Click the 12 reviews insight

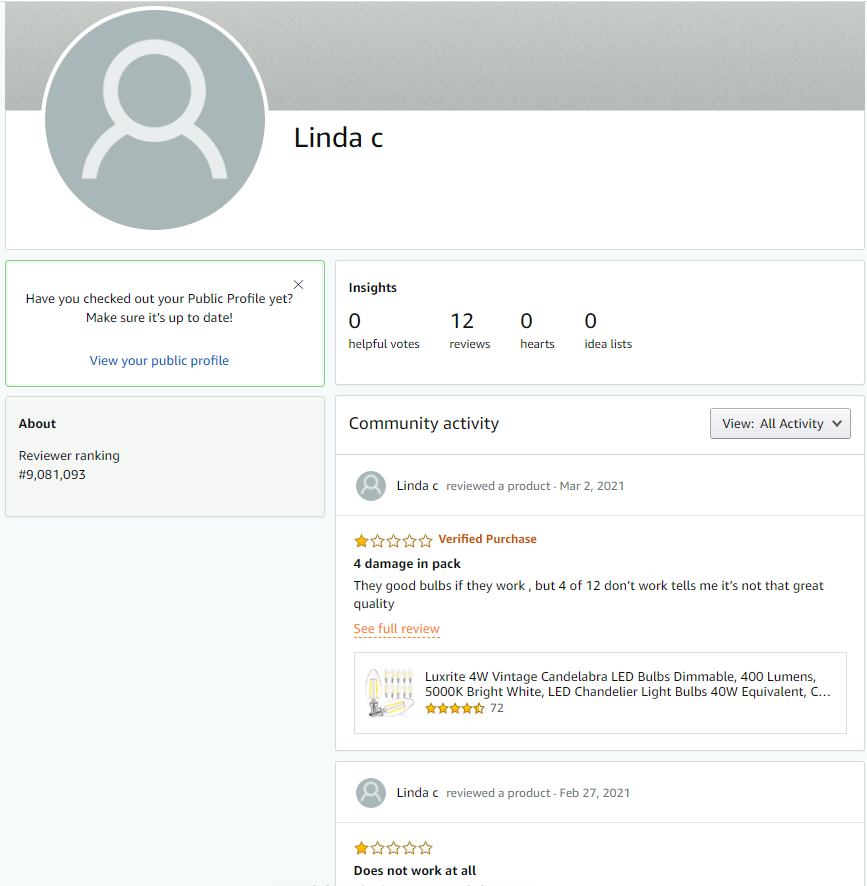[x=469, y=331]
